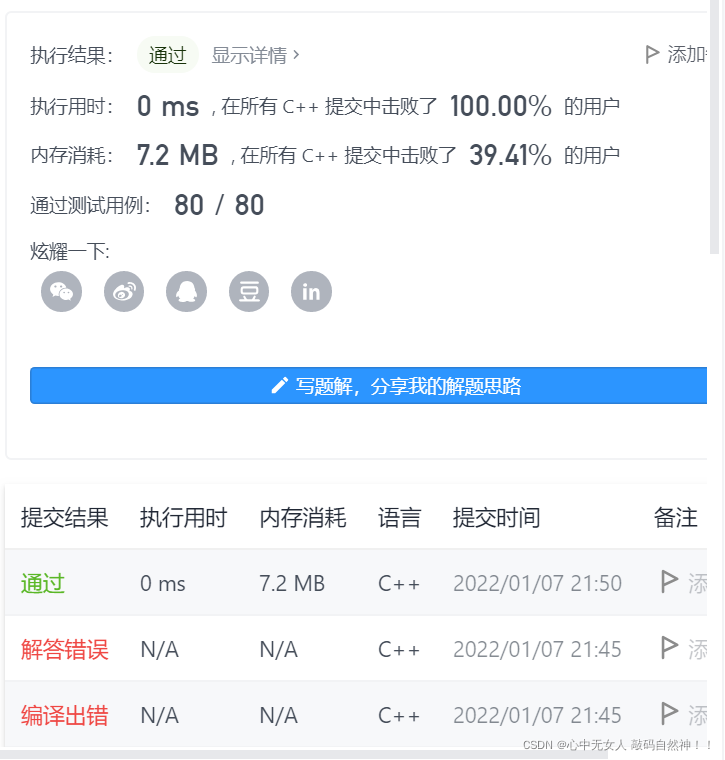The width and height of the screenshot is (725, 760).
Task: Click the 内存消耗 column header
Action: pyautogui.click(x=303, y=518)
